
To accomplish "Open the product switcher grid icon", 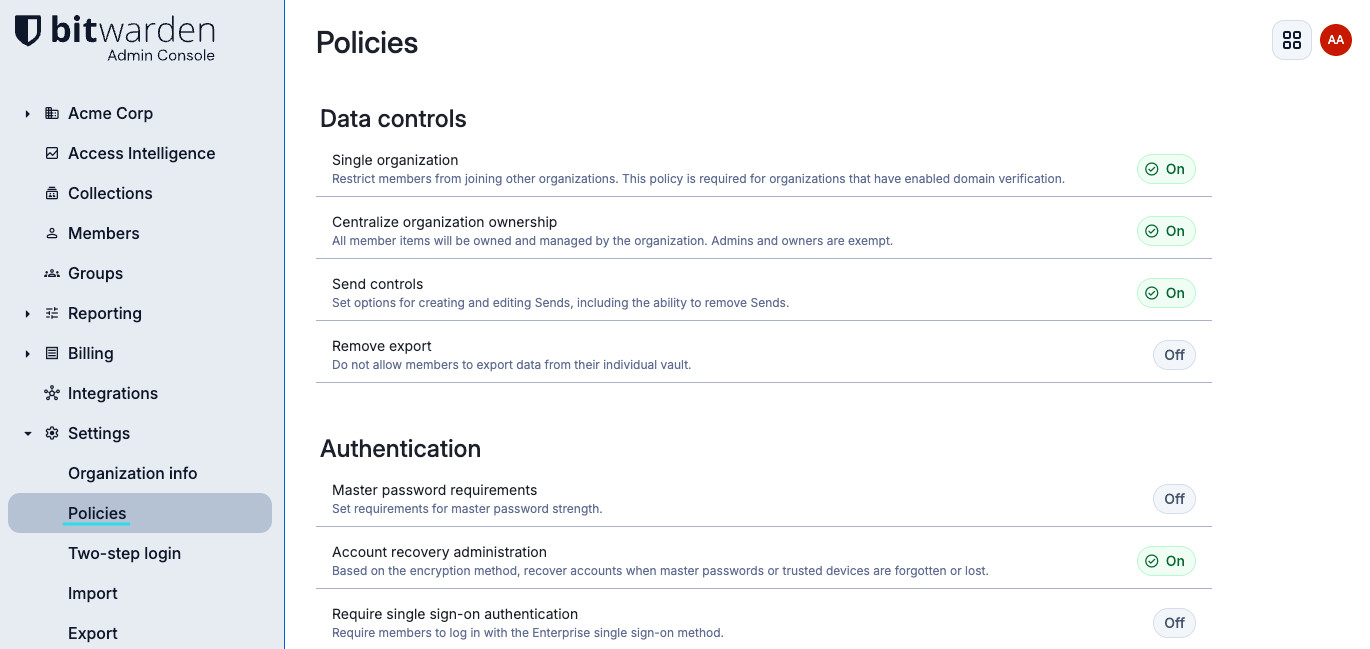I will tap(1292, 40).
